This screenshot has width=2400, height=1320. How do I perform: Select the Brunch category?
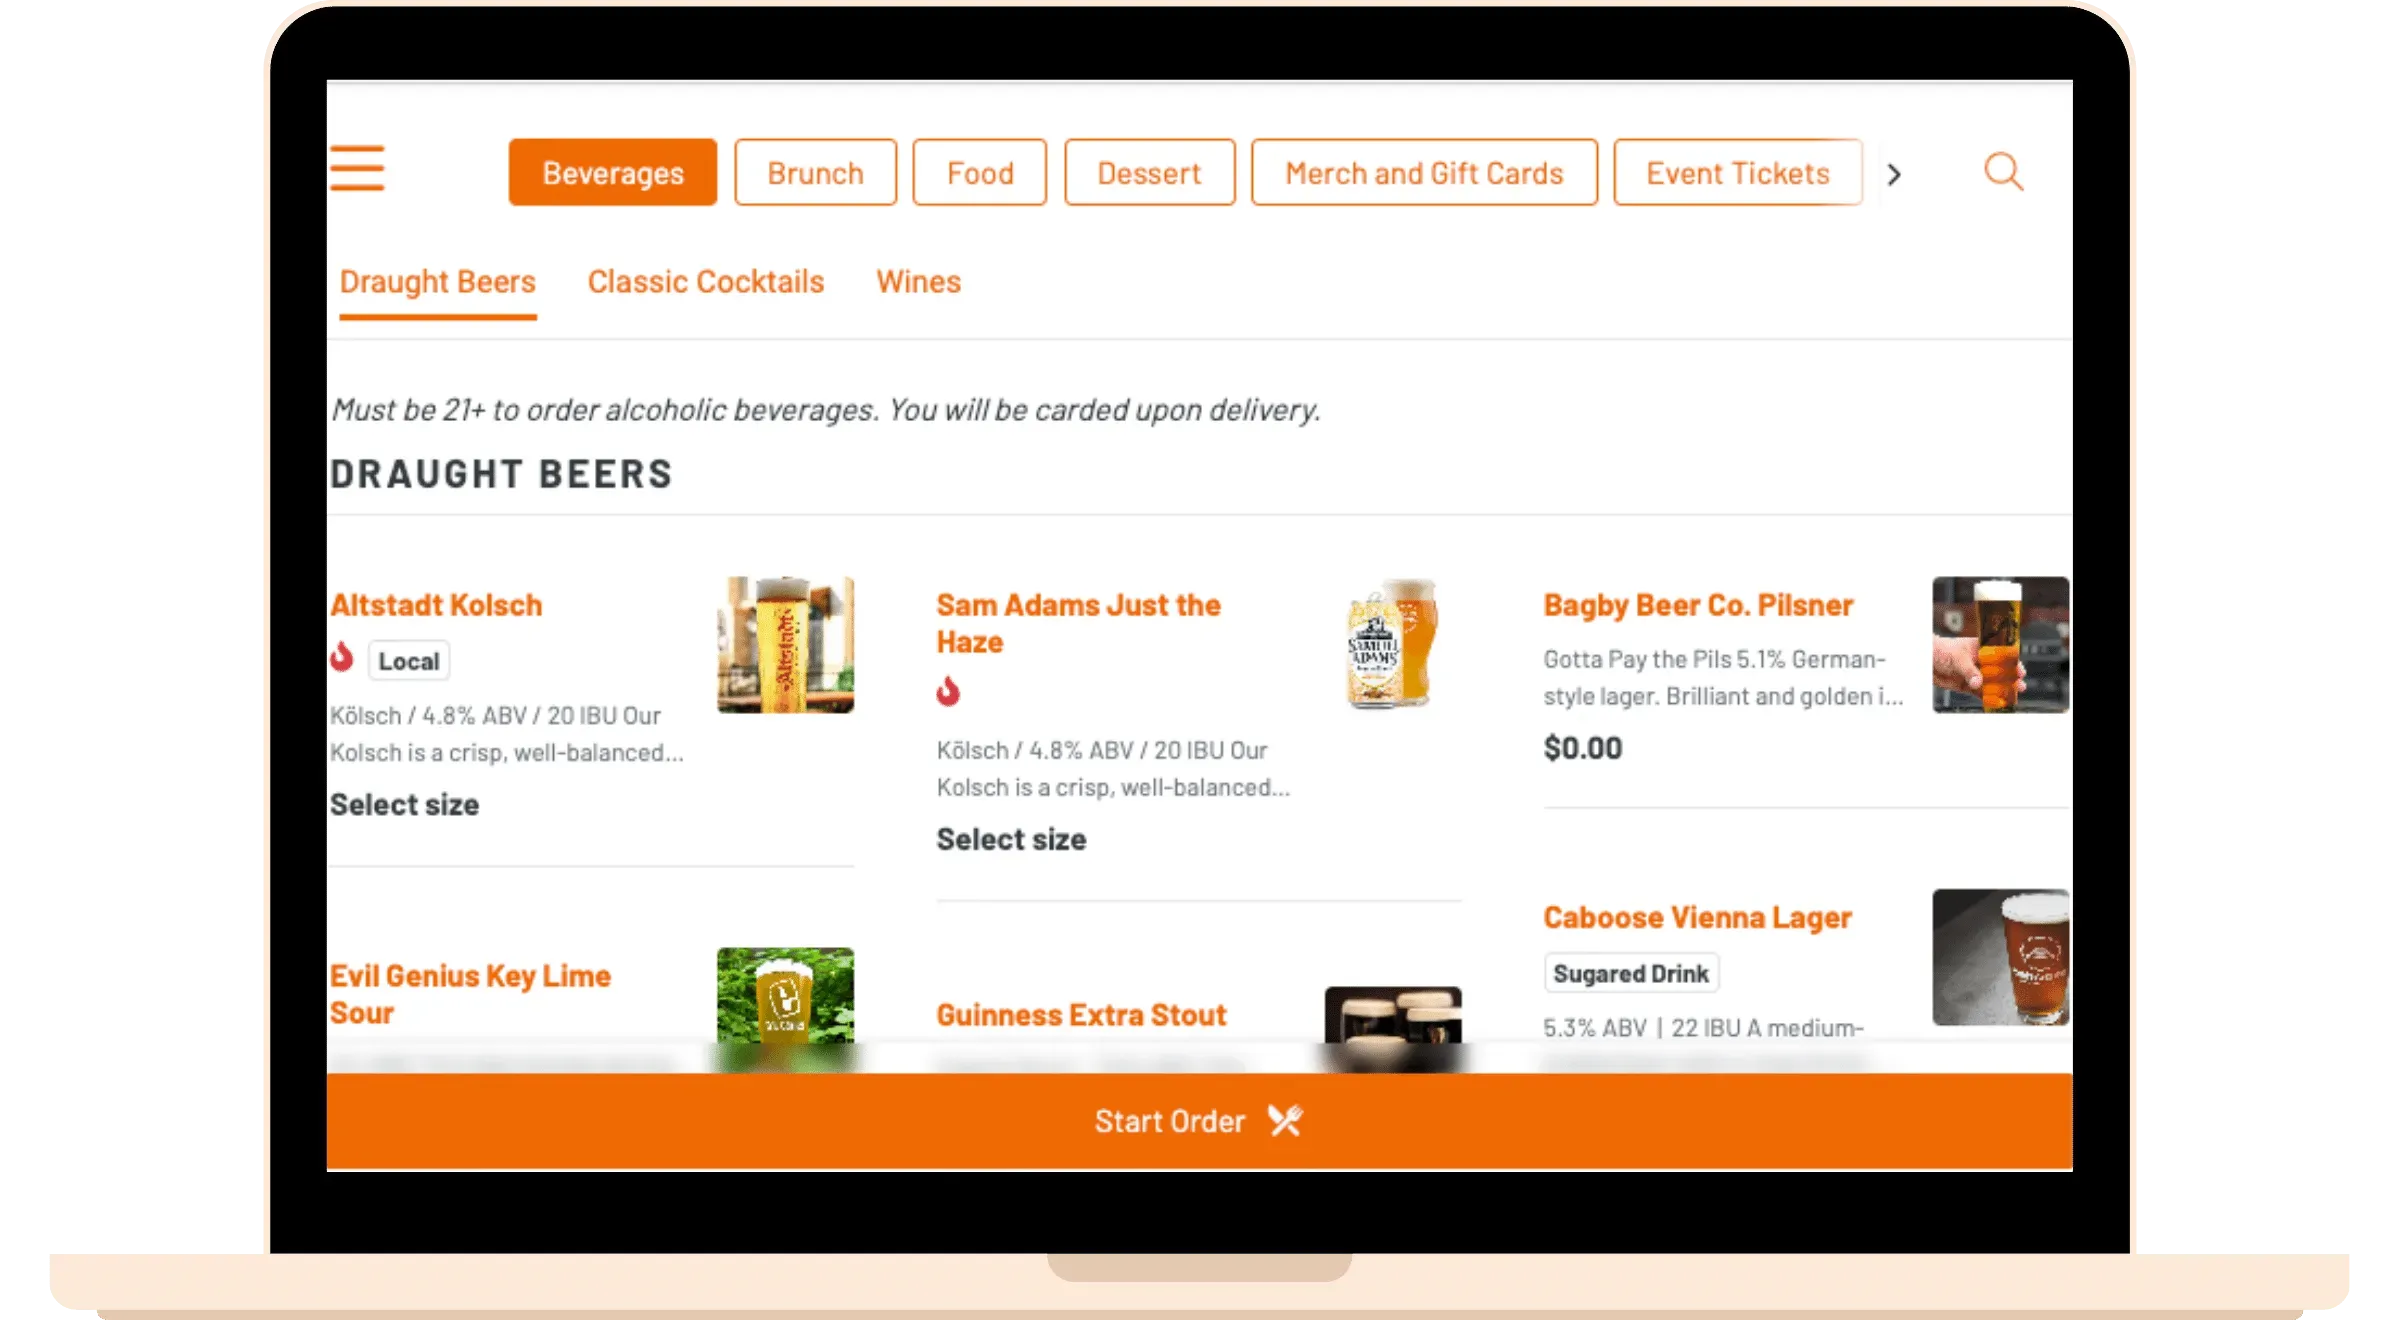coord(815,173)
